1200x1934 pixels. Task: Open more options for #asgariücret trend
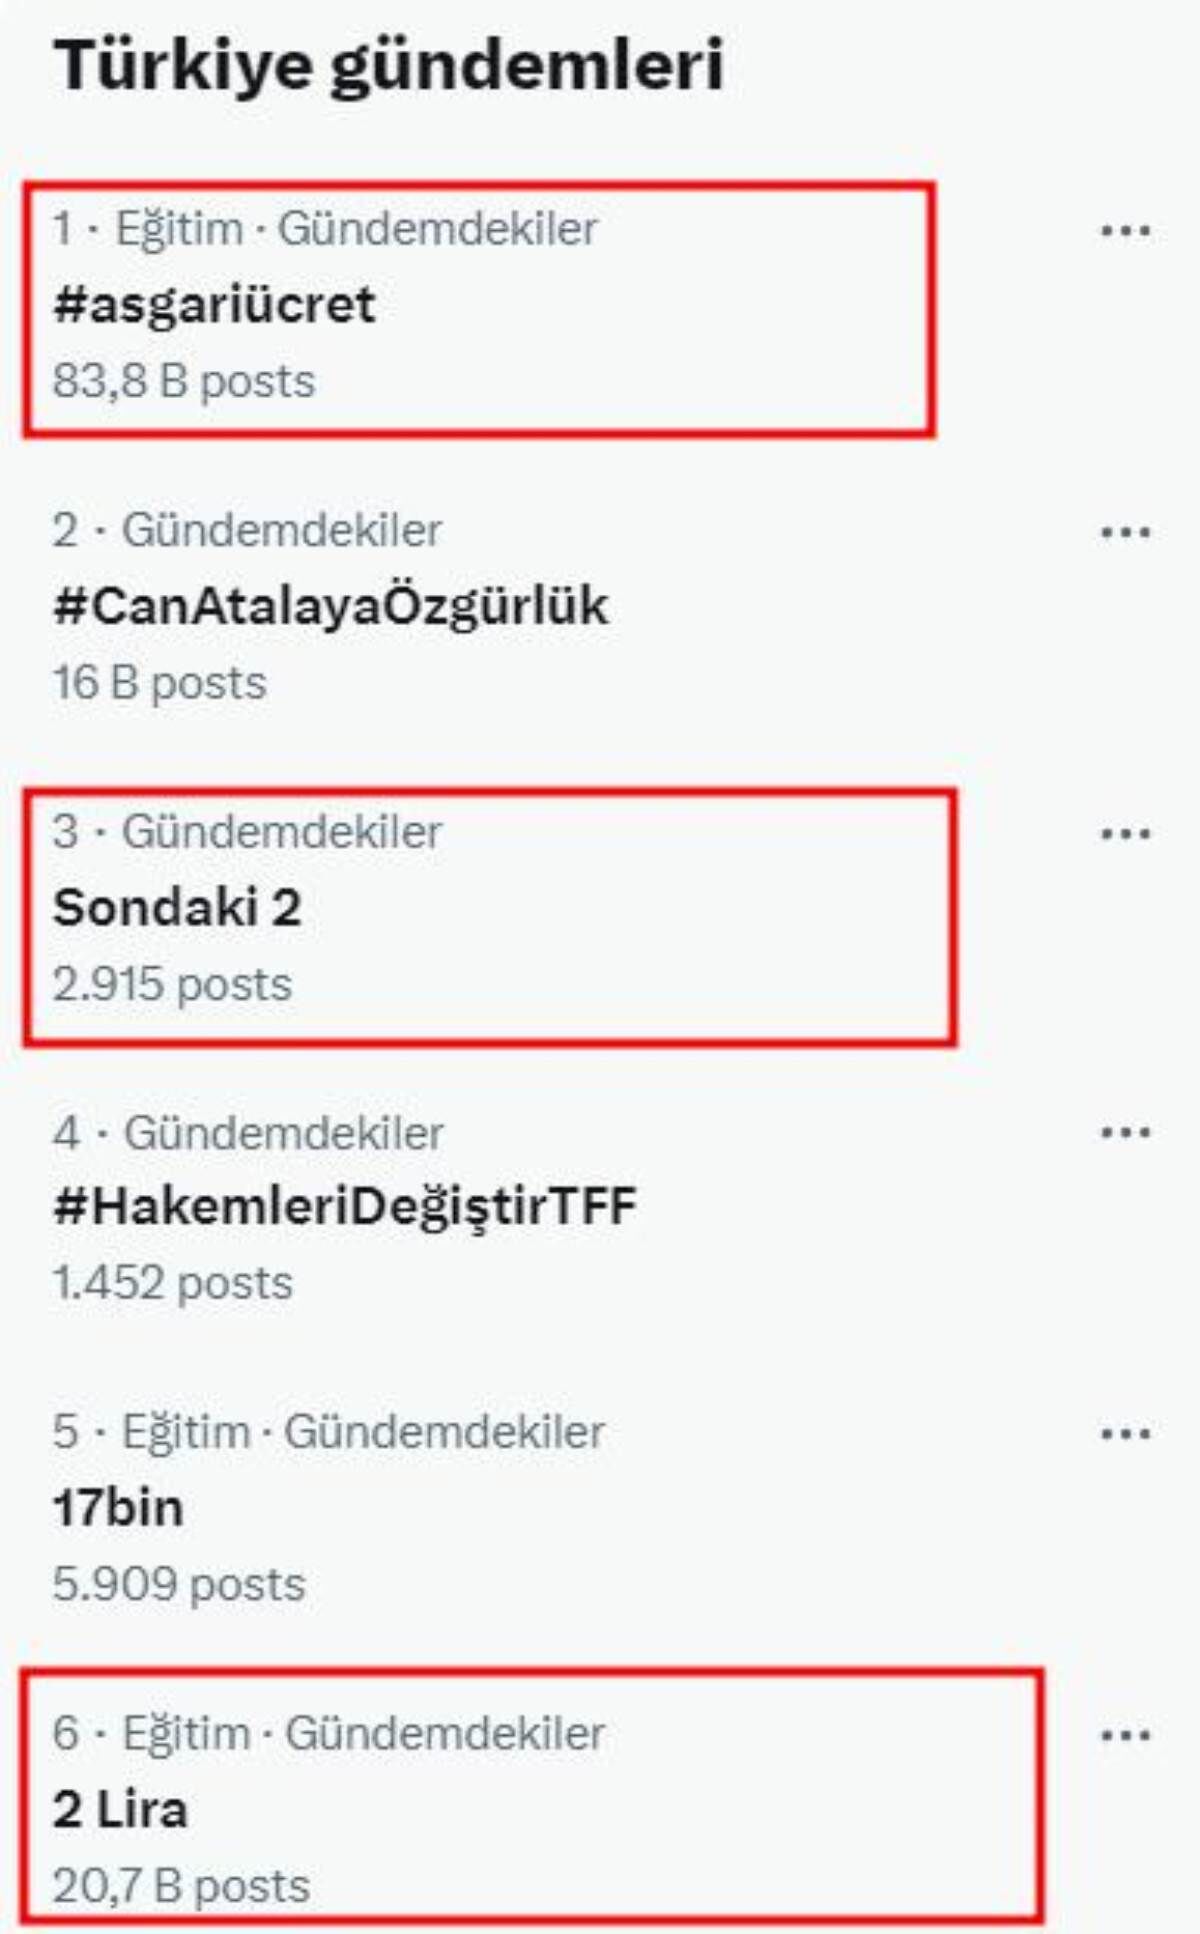(1125, 231)
